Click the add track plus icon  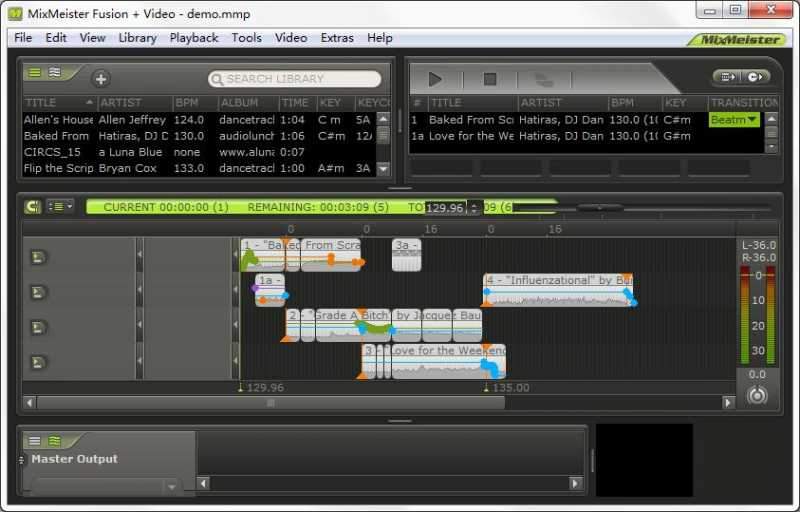tap(101, 79)
